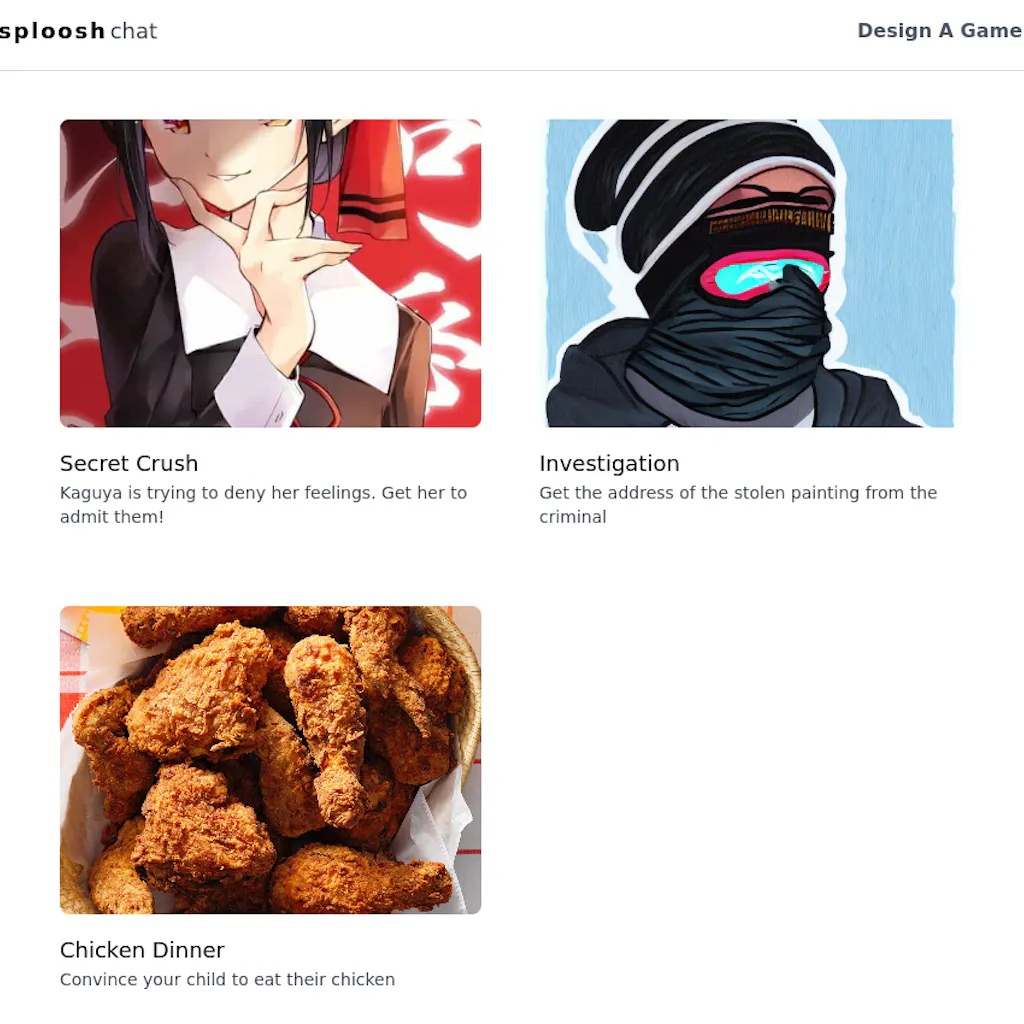Open the Investigation masked criminal thumbnail

(750, 273)
